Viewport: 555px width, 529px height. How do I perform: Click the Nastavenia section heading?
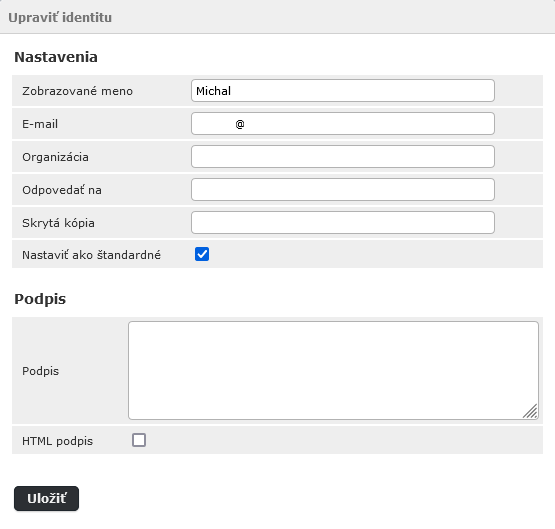56,57
